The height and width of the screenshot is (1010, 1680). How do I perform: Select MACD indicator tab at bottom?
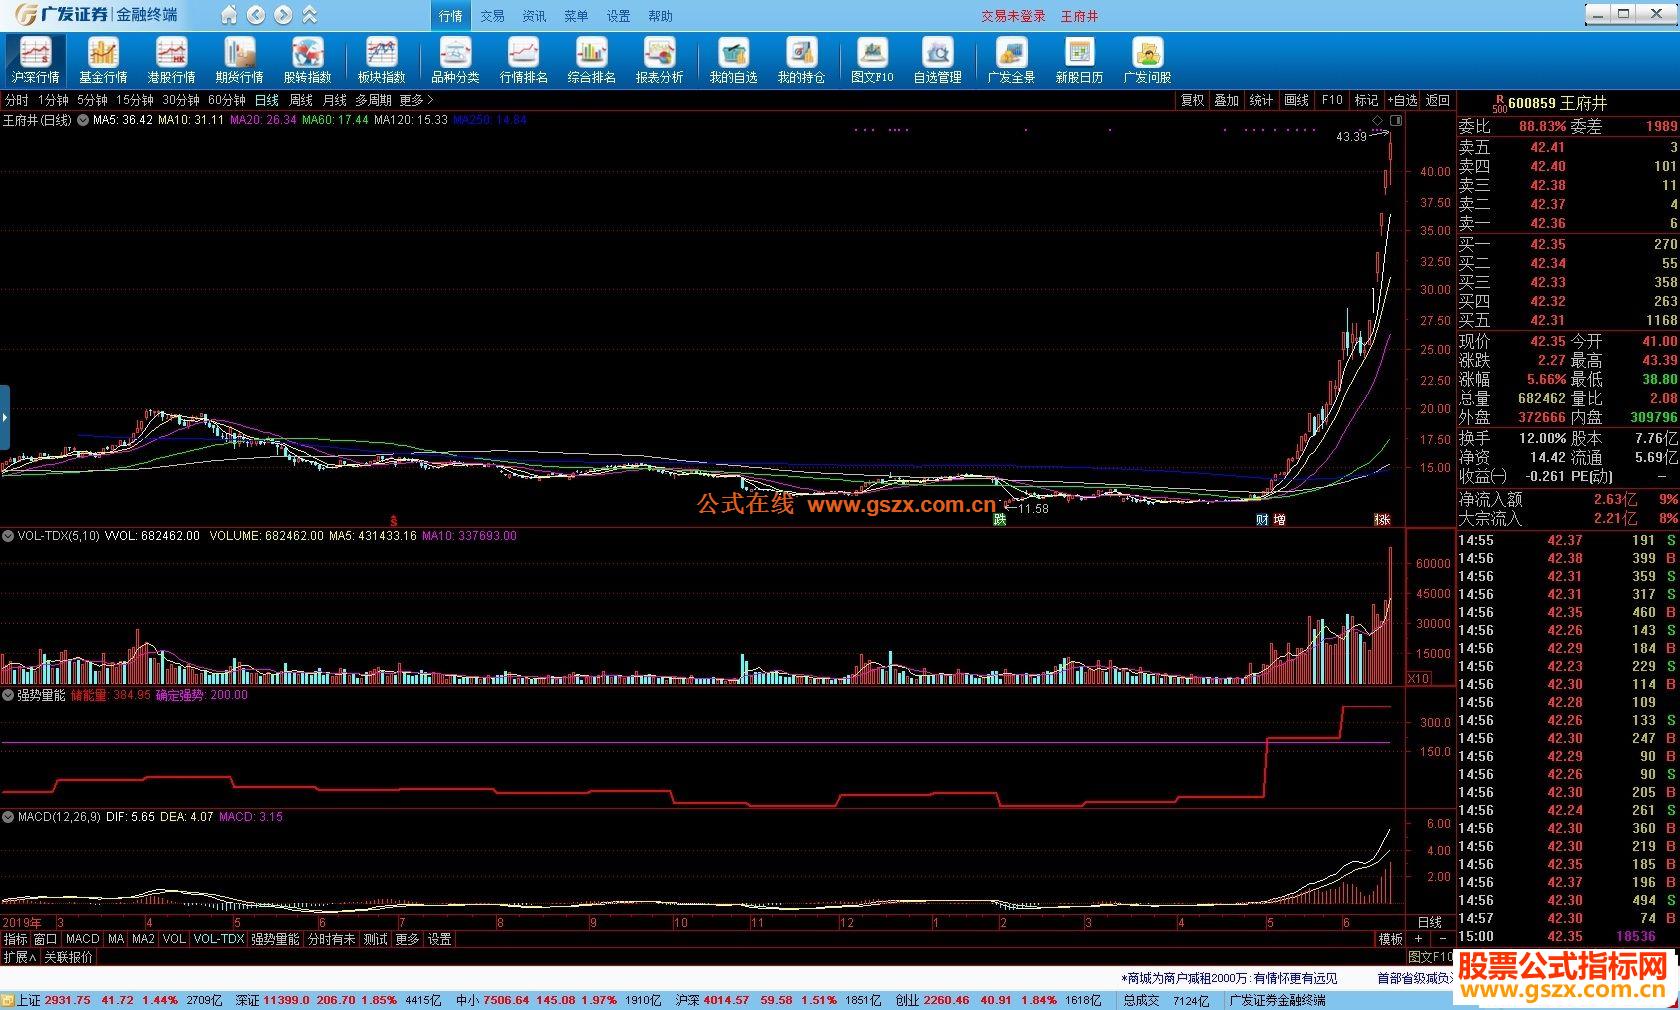82,939
